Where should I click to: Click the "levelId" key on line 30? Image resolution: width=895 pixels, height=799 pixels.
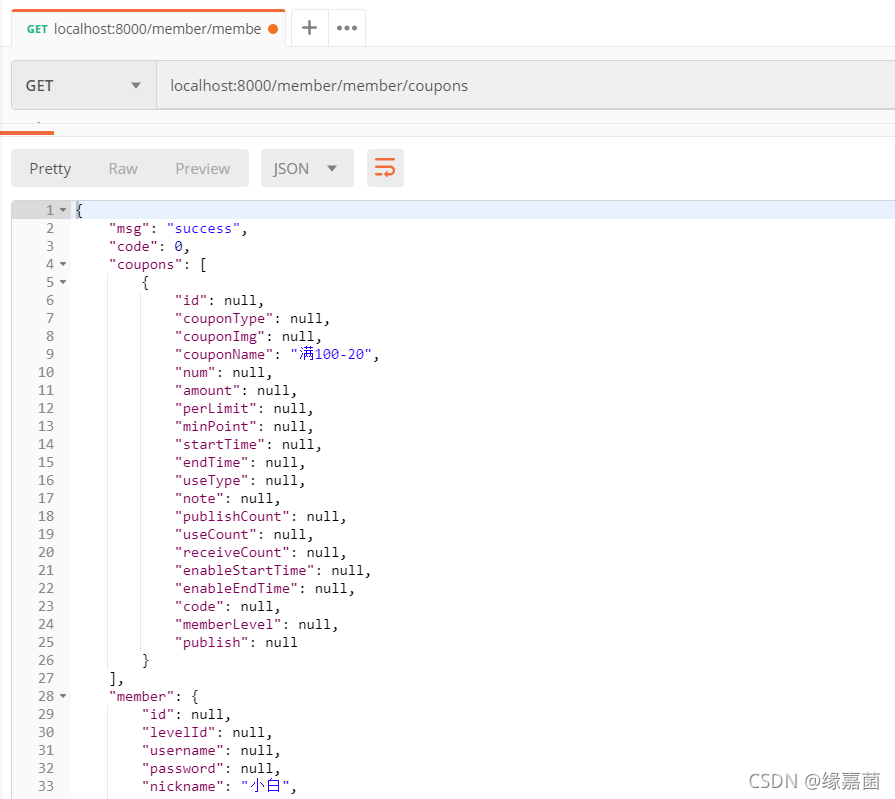coord(179,732)
